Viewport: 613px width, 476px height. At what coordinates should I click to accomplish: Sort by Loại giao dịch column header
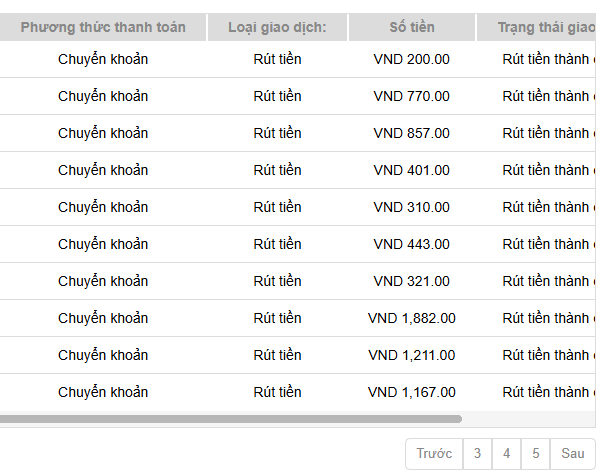[277, 27]
